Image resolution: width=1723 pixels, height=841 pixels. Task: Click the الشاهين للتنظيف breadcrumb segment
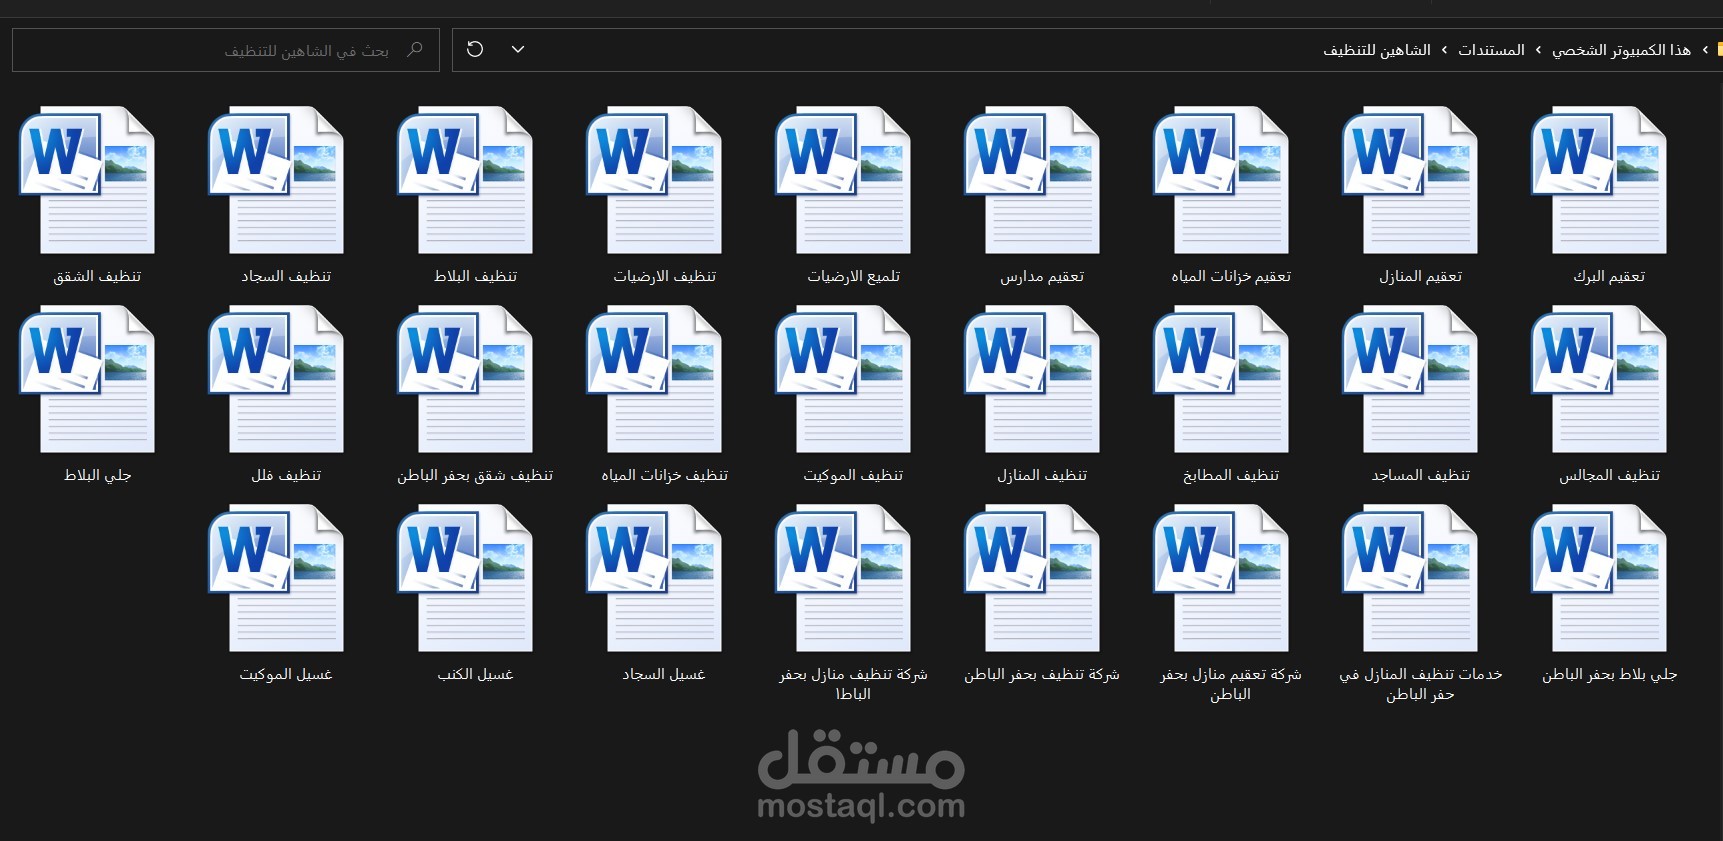(x=1377, y=50)
